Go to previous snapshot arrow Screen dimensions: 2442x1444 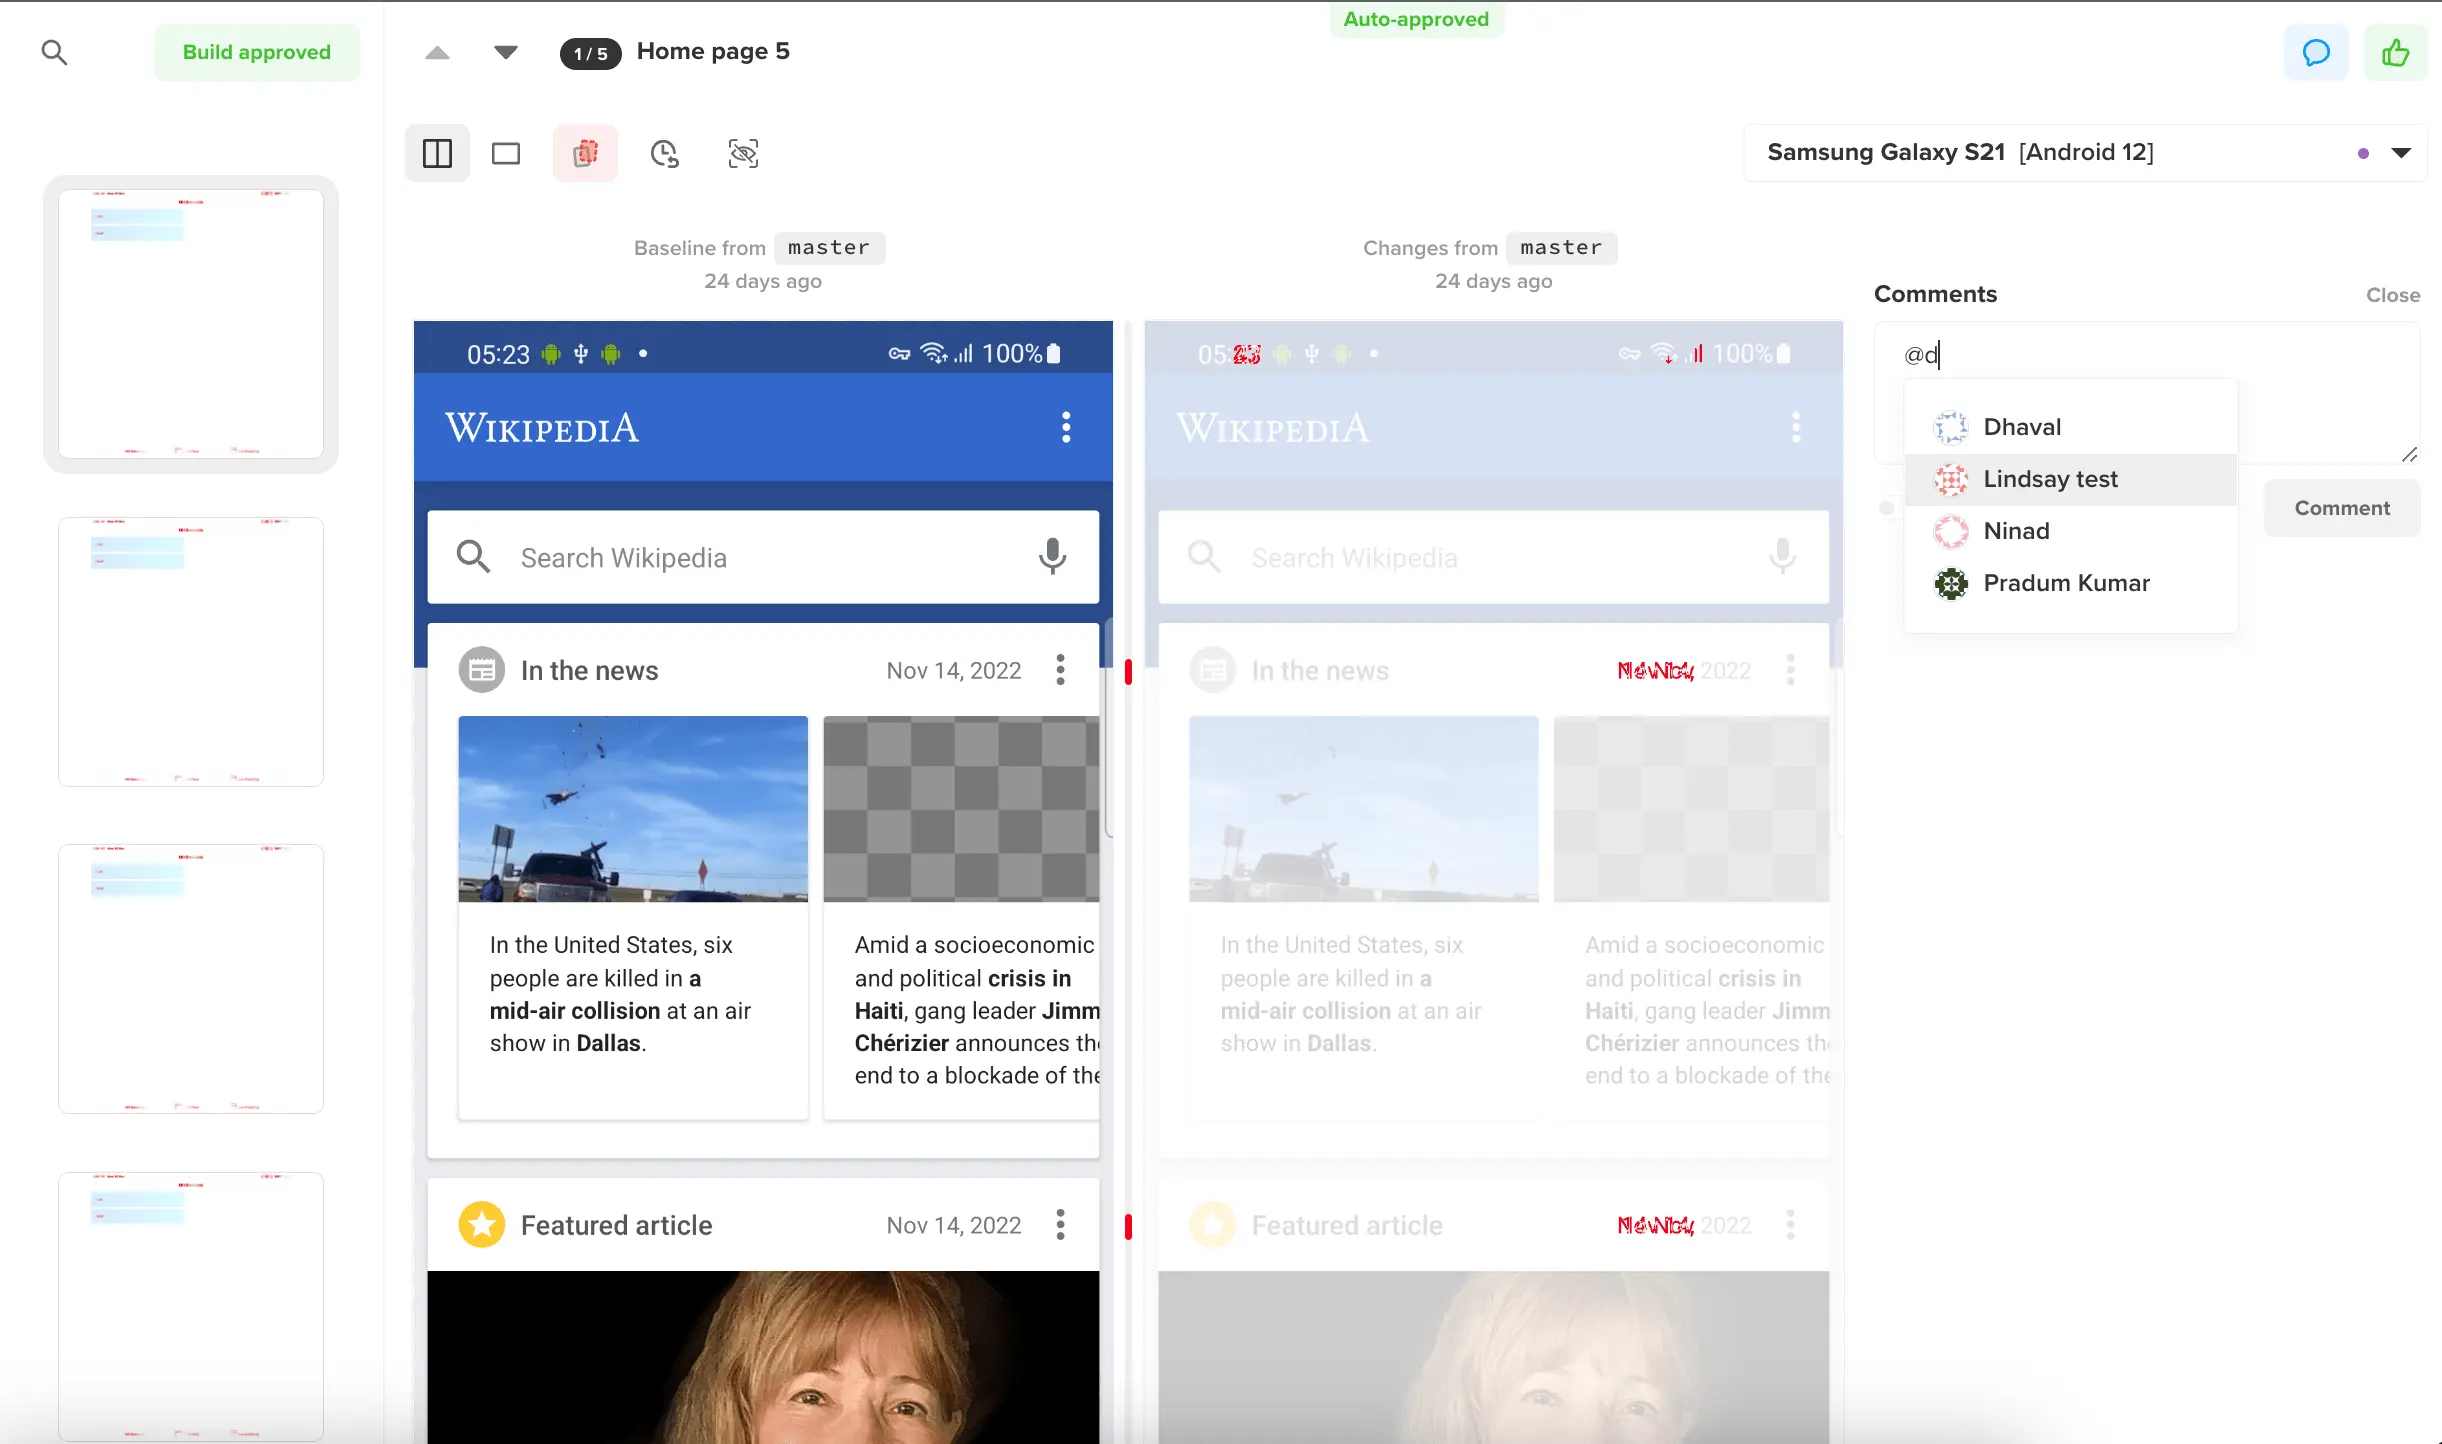[437, 52]
